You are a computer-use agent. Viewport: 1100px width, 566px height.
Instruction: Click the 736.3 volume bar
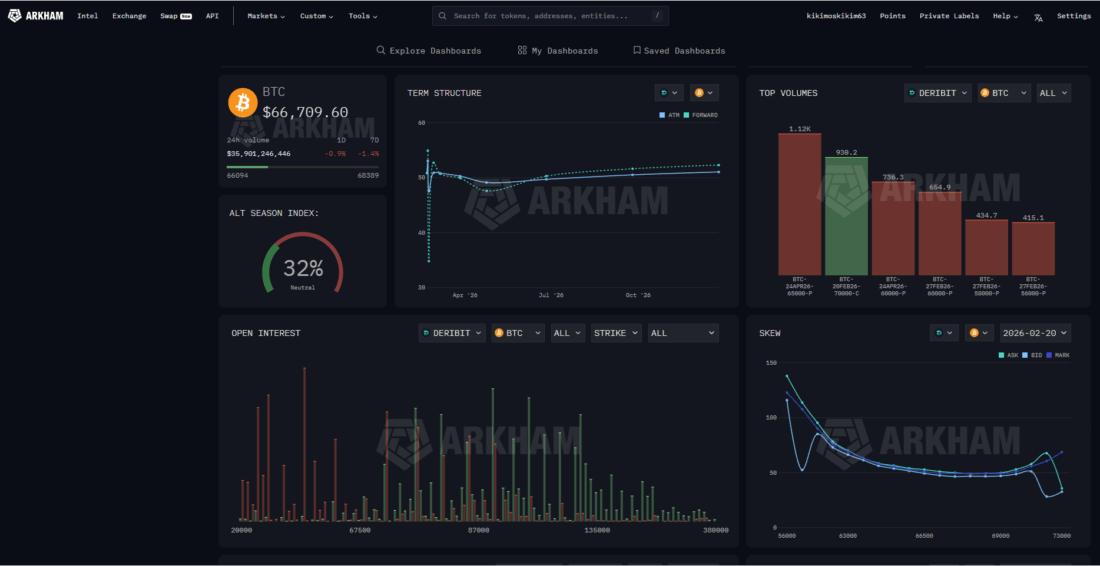point(893,228)
